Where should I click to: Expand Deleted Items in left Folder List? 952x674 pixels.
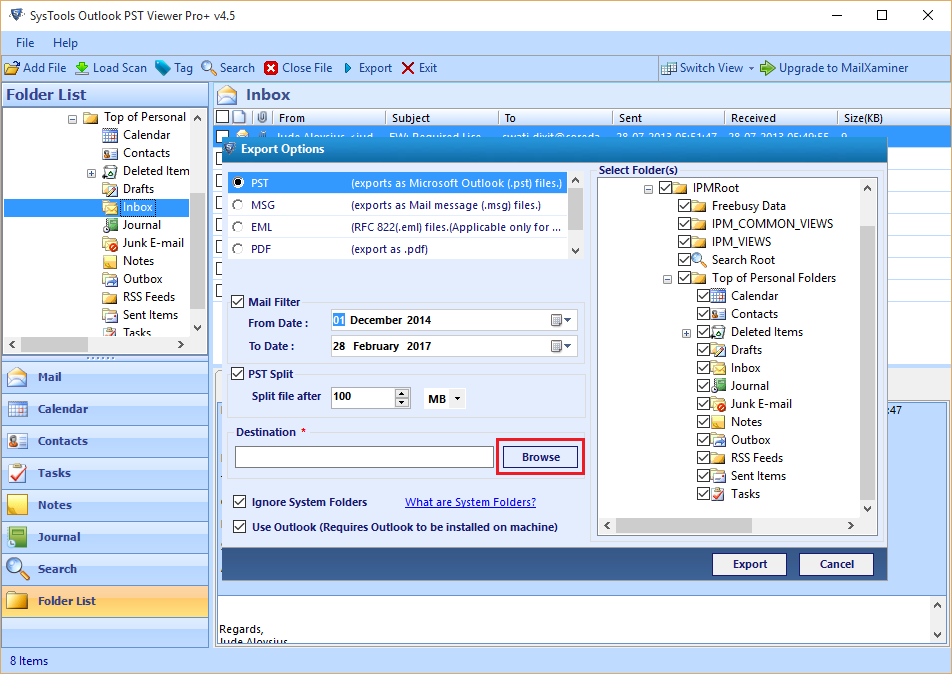click(91, 173)
